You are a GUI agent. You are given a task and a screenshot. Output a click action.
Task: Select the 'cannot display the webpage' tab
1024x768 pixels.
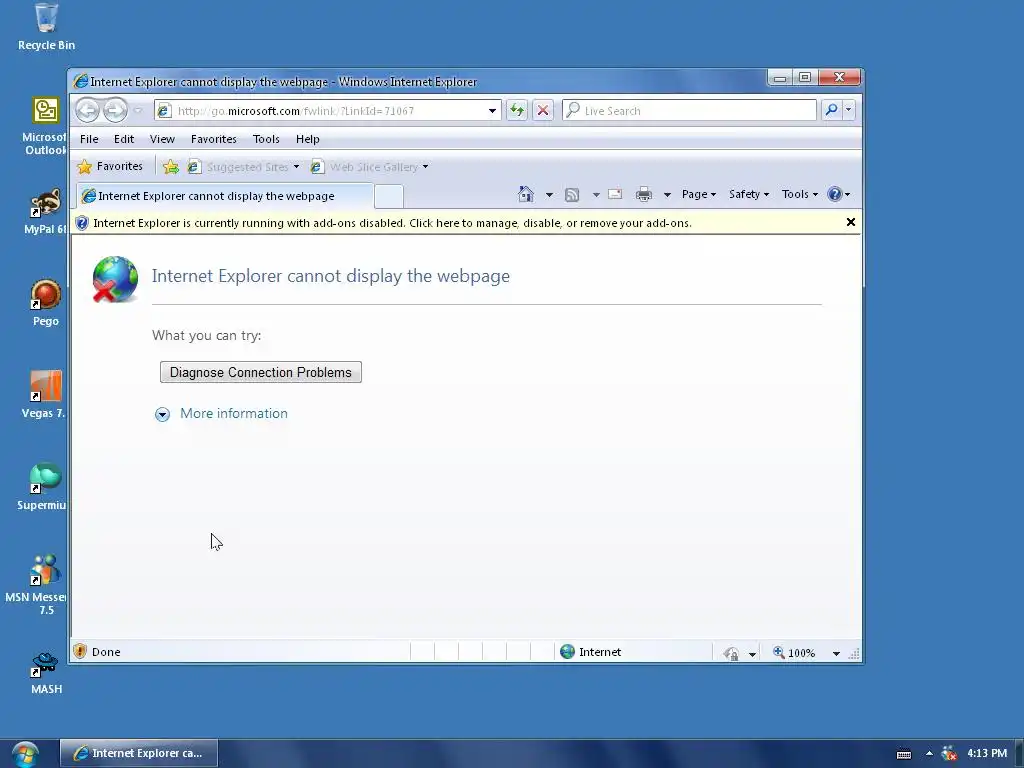coord(225,196)
